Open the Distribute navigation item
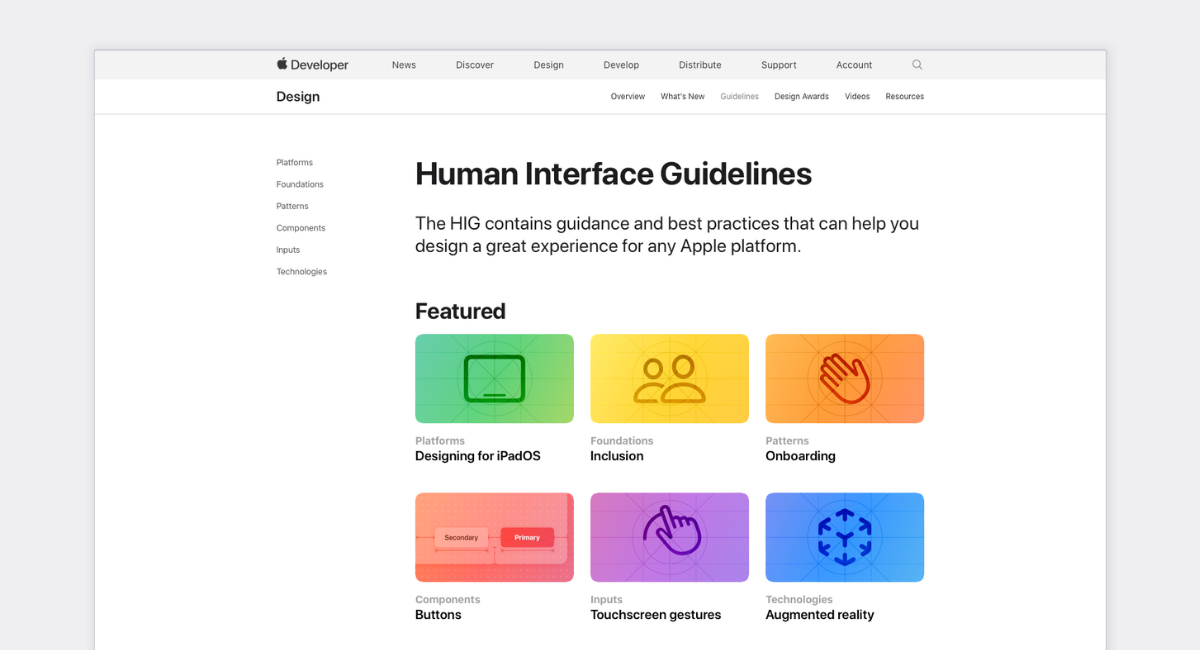Screen dimensions: 1200x650 click(700, 65)
